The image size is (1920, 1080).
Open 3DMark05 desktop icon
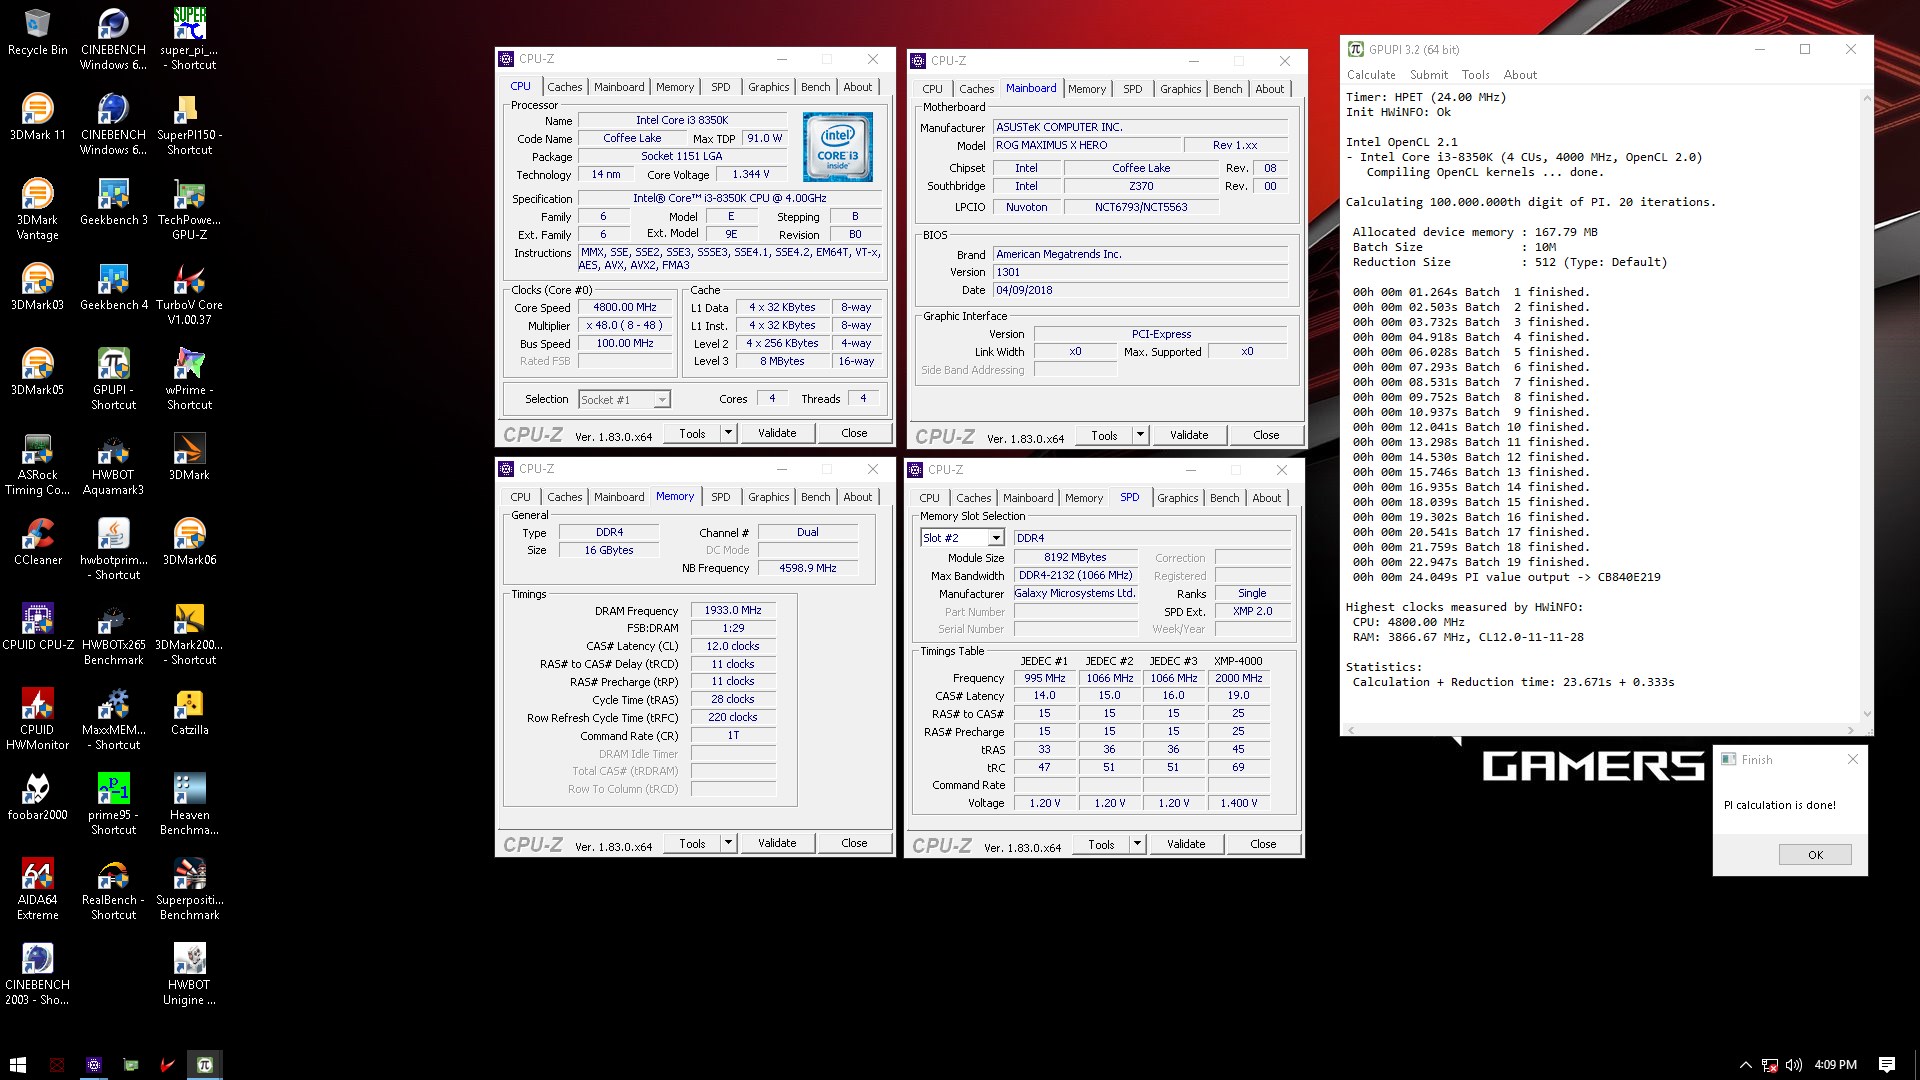click(x=37, y=373)
